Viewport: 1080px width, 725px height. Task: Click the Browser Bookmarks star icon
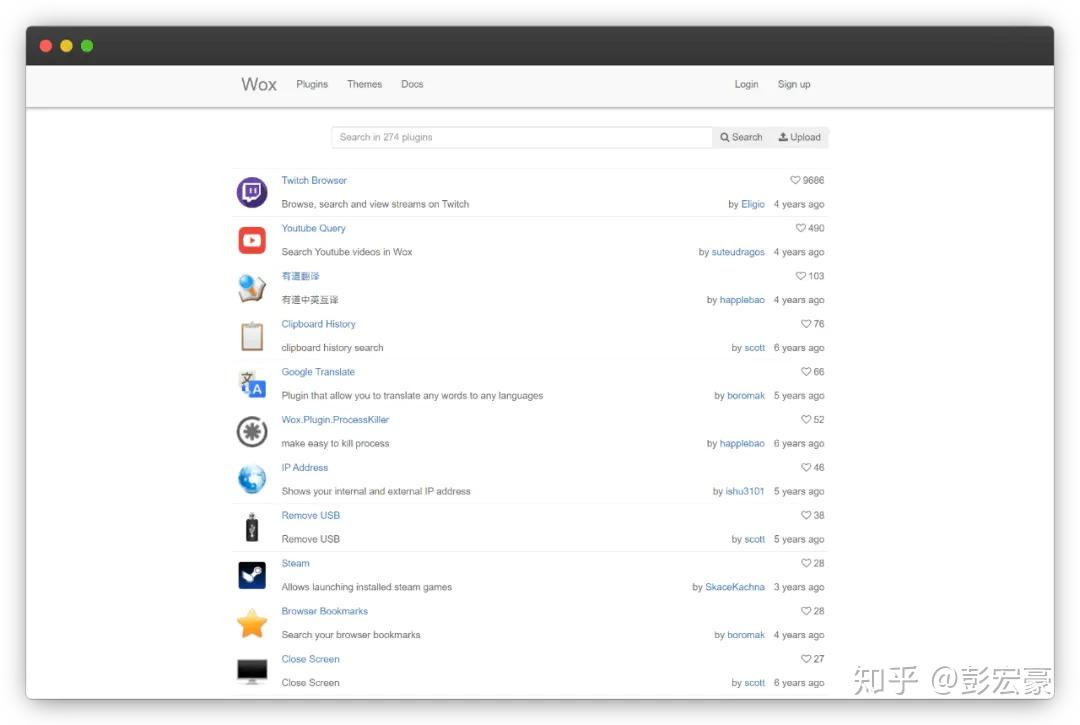(x=252, y=623)
